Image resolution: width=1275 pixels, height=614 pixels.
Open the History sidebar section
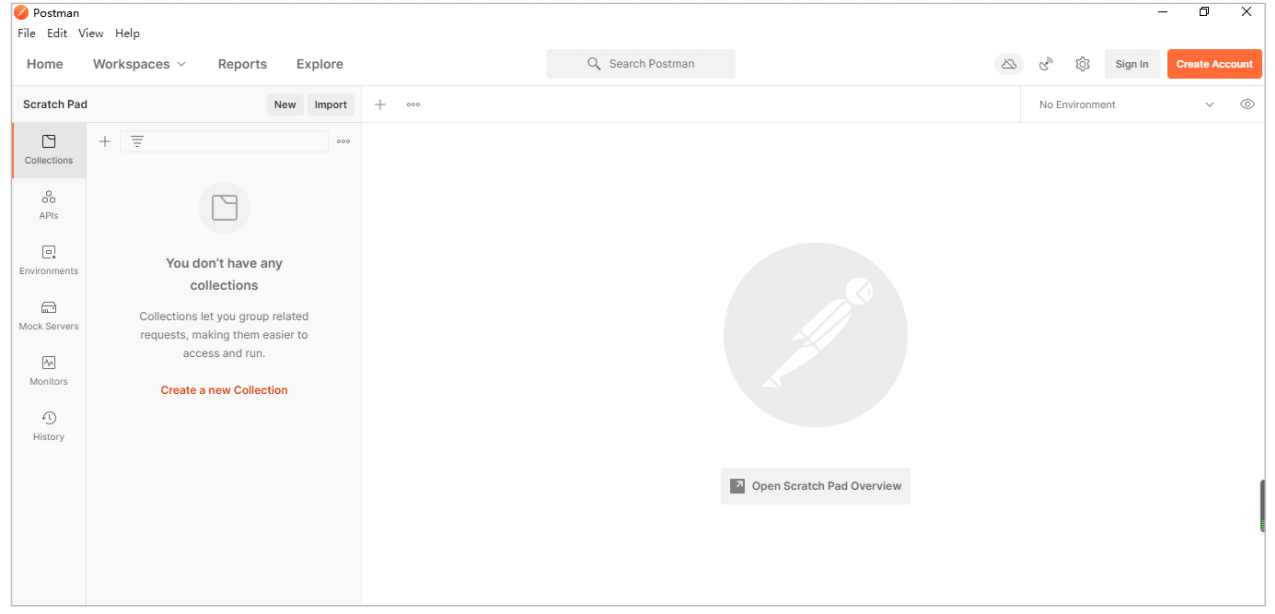tap(49, 426)
